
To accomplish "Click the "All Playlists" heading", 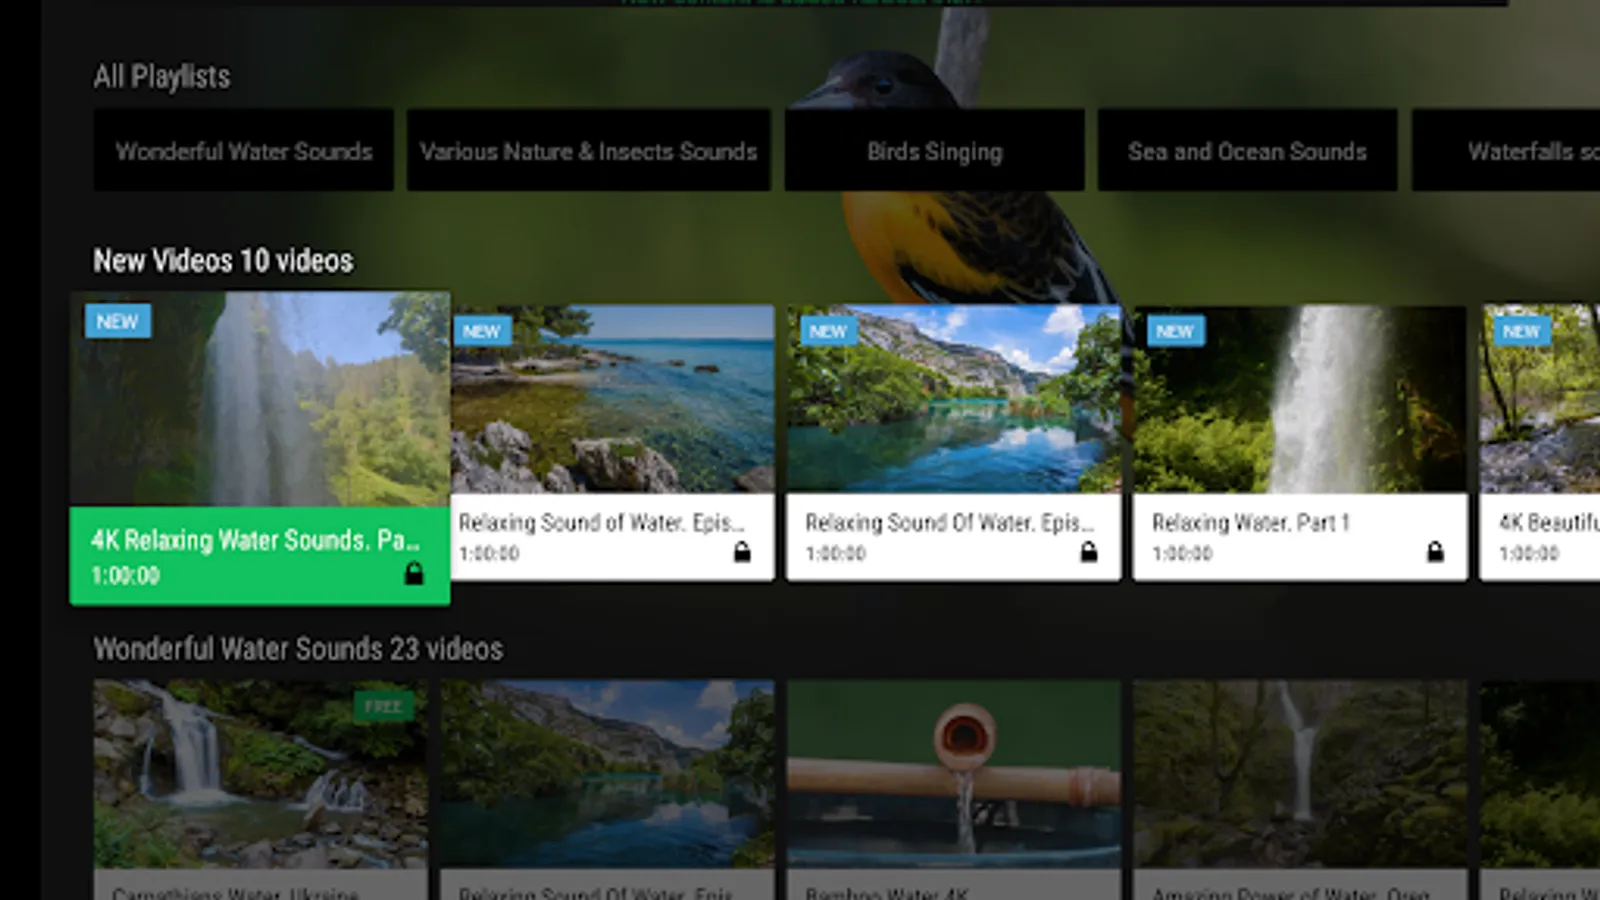I will (162, 76).
